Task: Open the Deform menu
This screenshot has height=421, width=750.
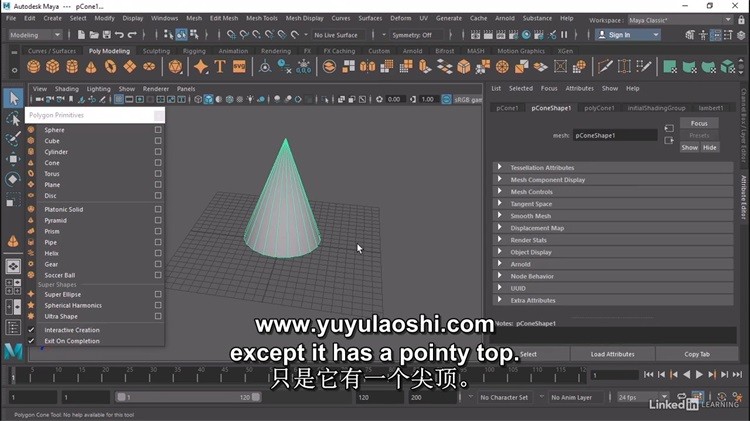Action: tap(400, 18)
